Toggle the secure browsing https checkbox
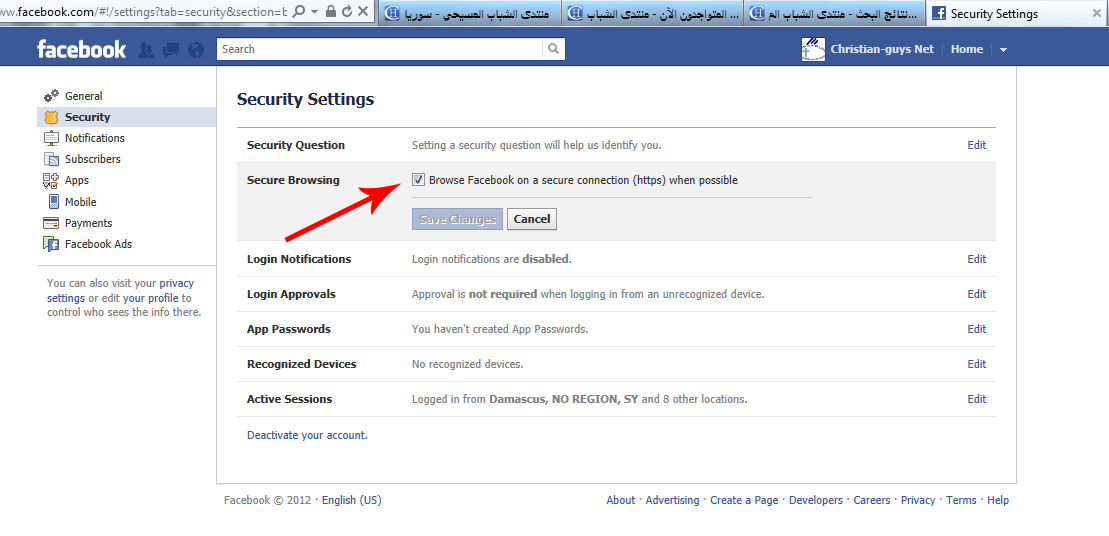The image size is (1109, 536). 418,180
